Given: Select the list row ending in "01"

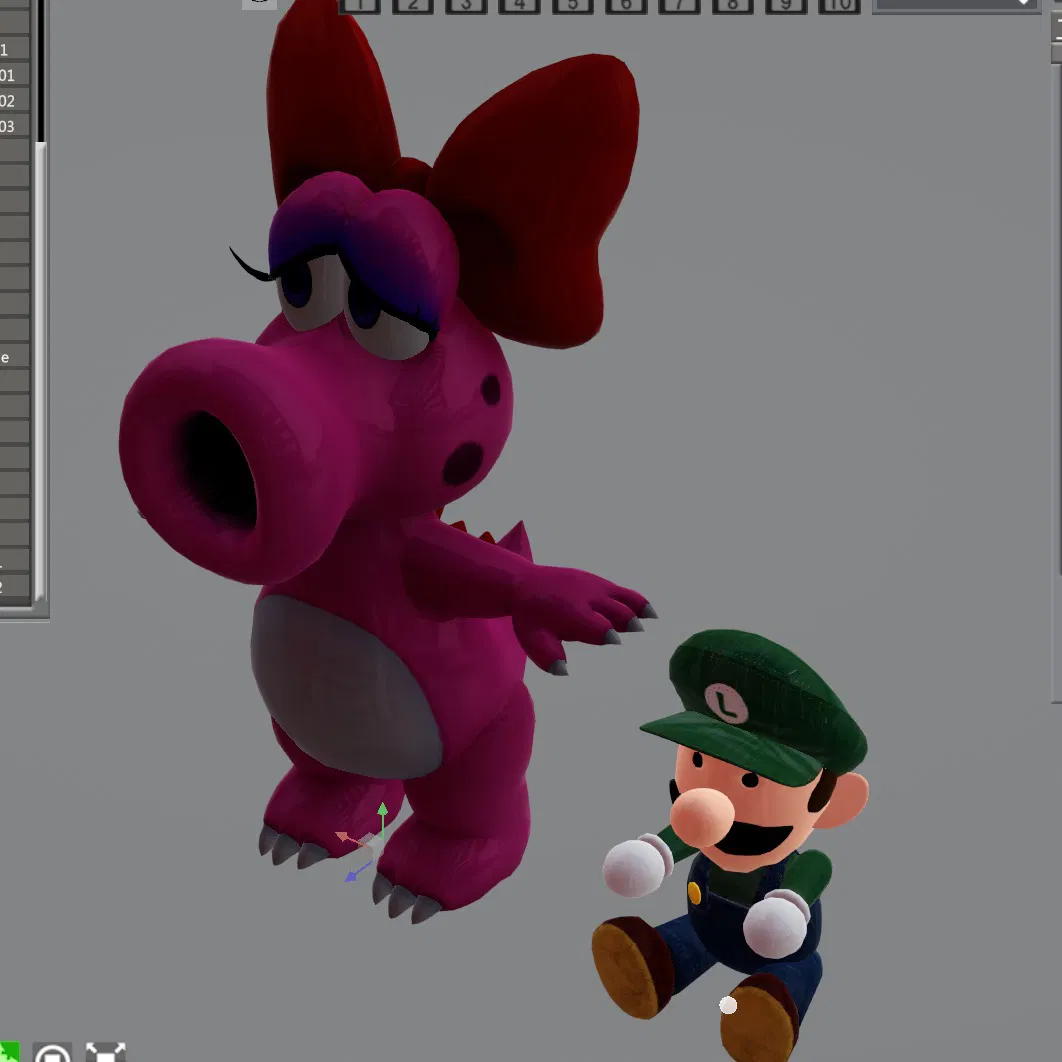Looking at the screenshot, I should coord(15,75).
